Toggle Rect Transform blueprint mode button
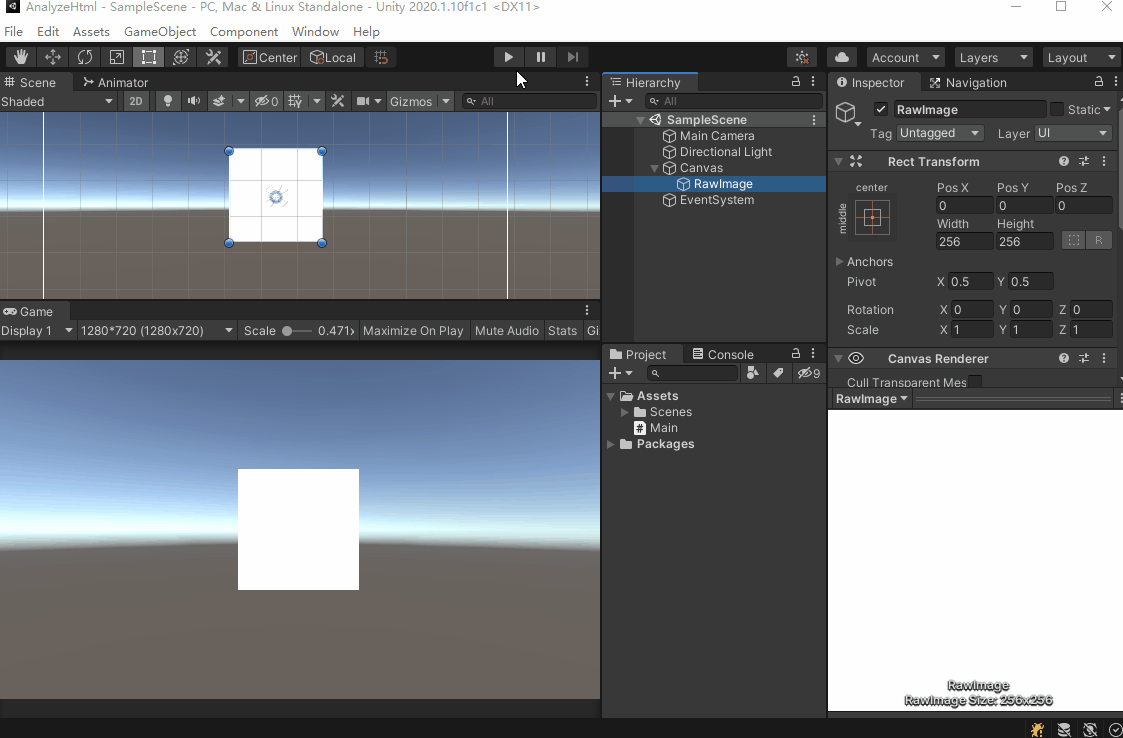1123x738 pixels. pos(1074,240)
